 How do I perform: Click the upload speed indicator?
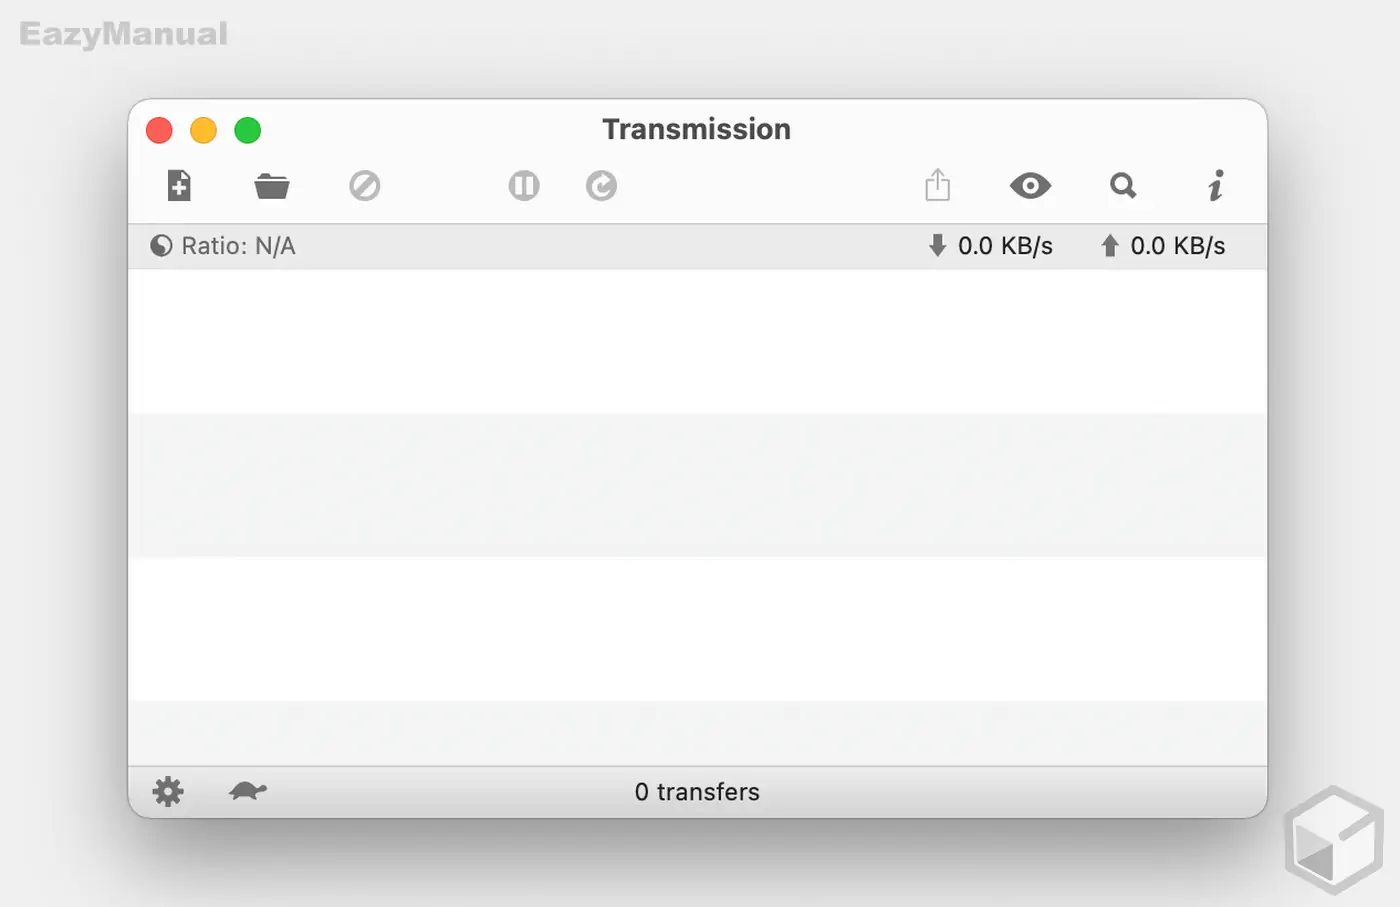coord(1163,246)
